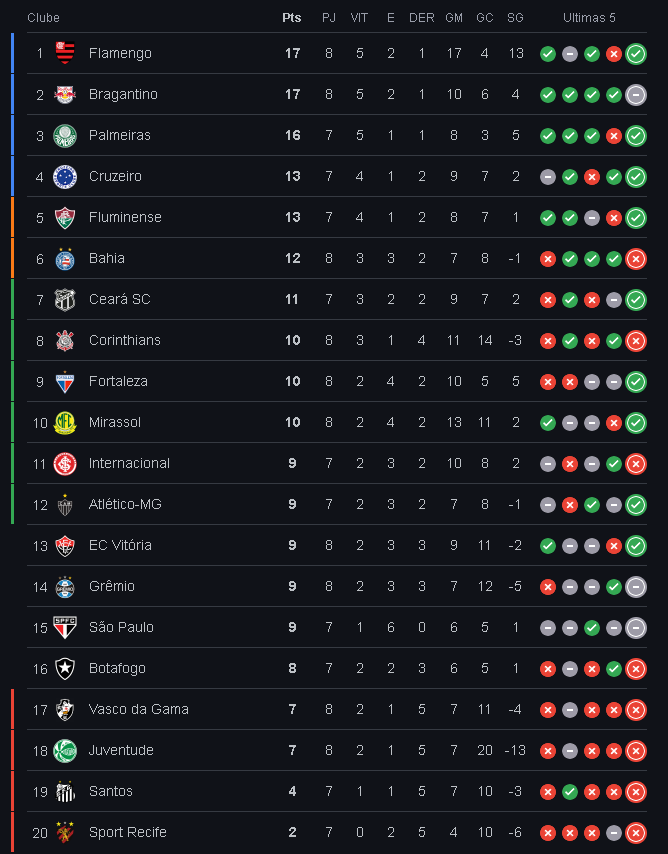Click Bahia's latest loss result icon
The height and width of the screenshot is (854, 668).
(x=635, y=259)
